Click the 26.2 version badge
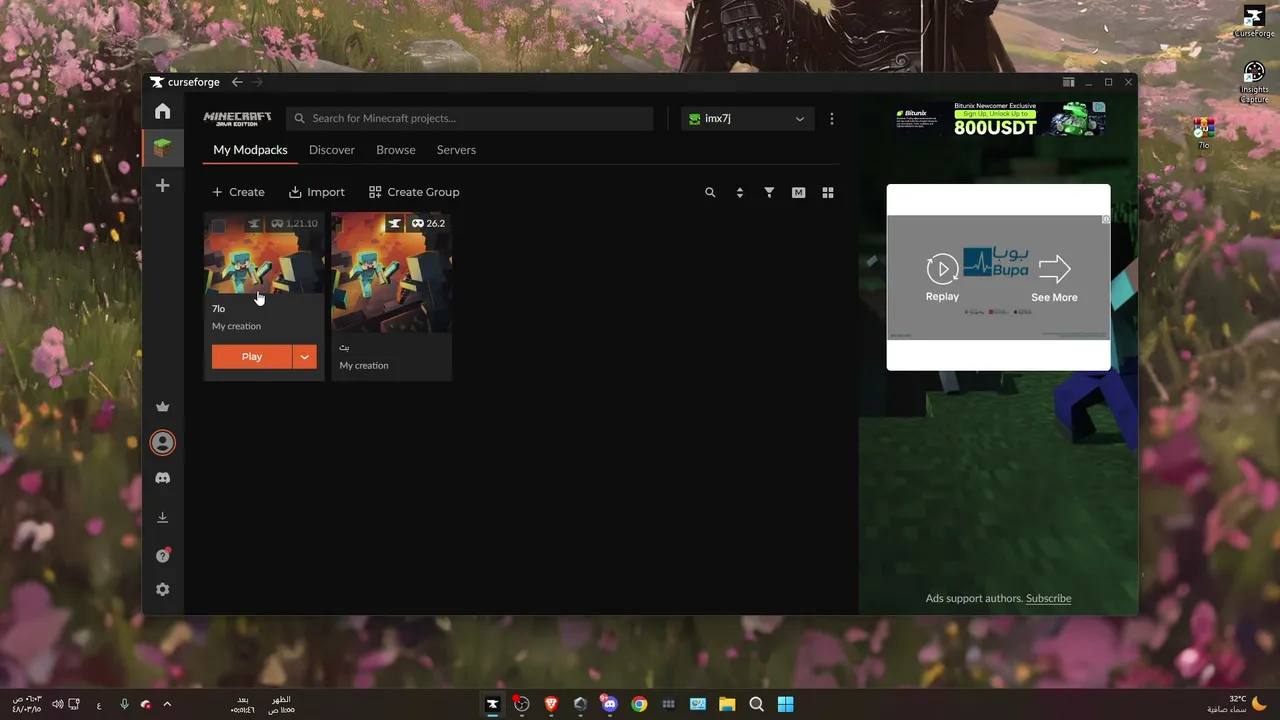Screen dimensions: 1280x720 tap(428, 223)
